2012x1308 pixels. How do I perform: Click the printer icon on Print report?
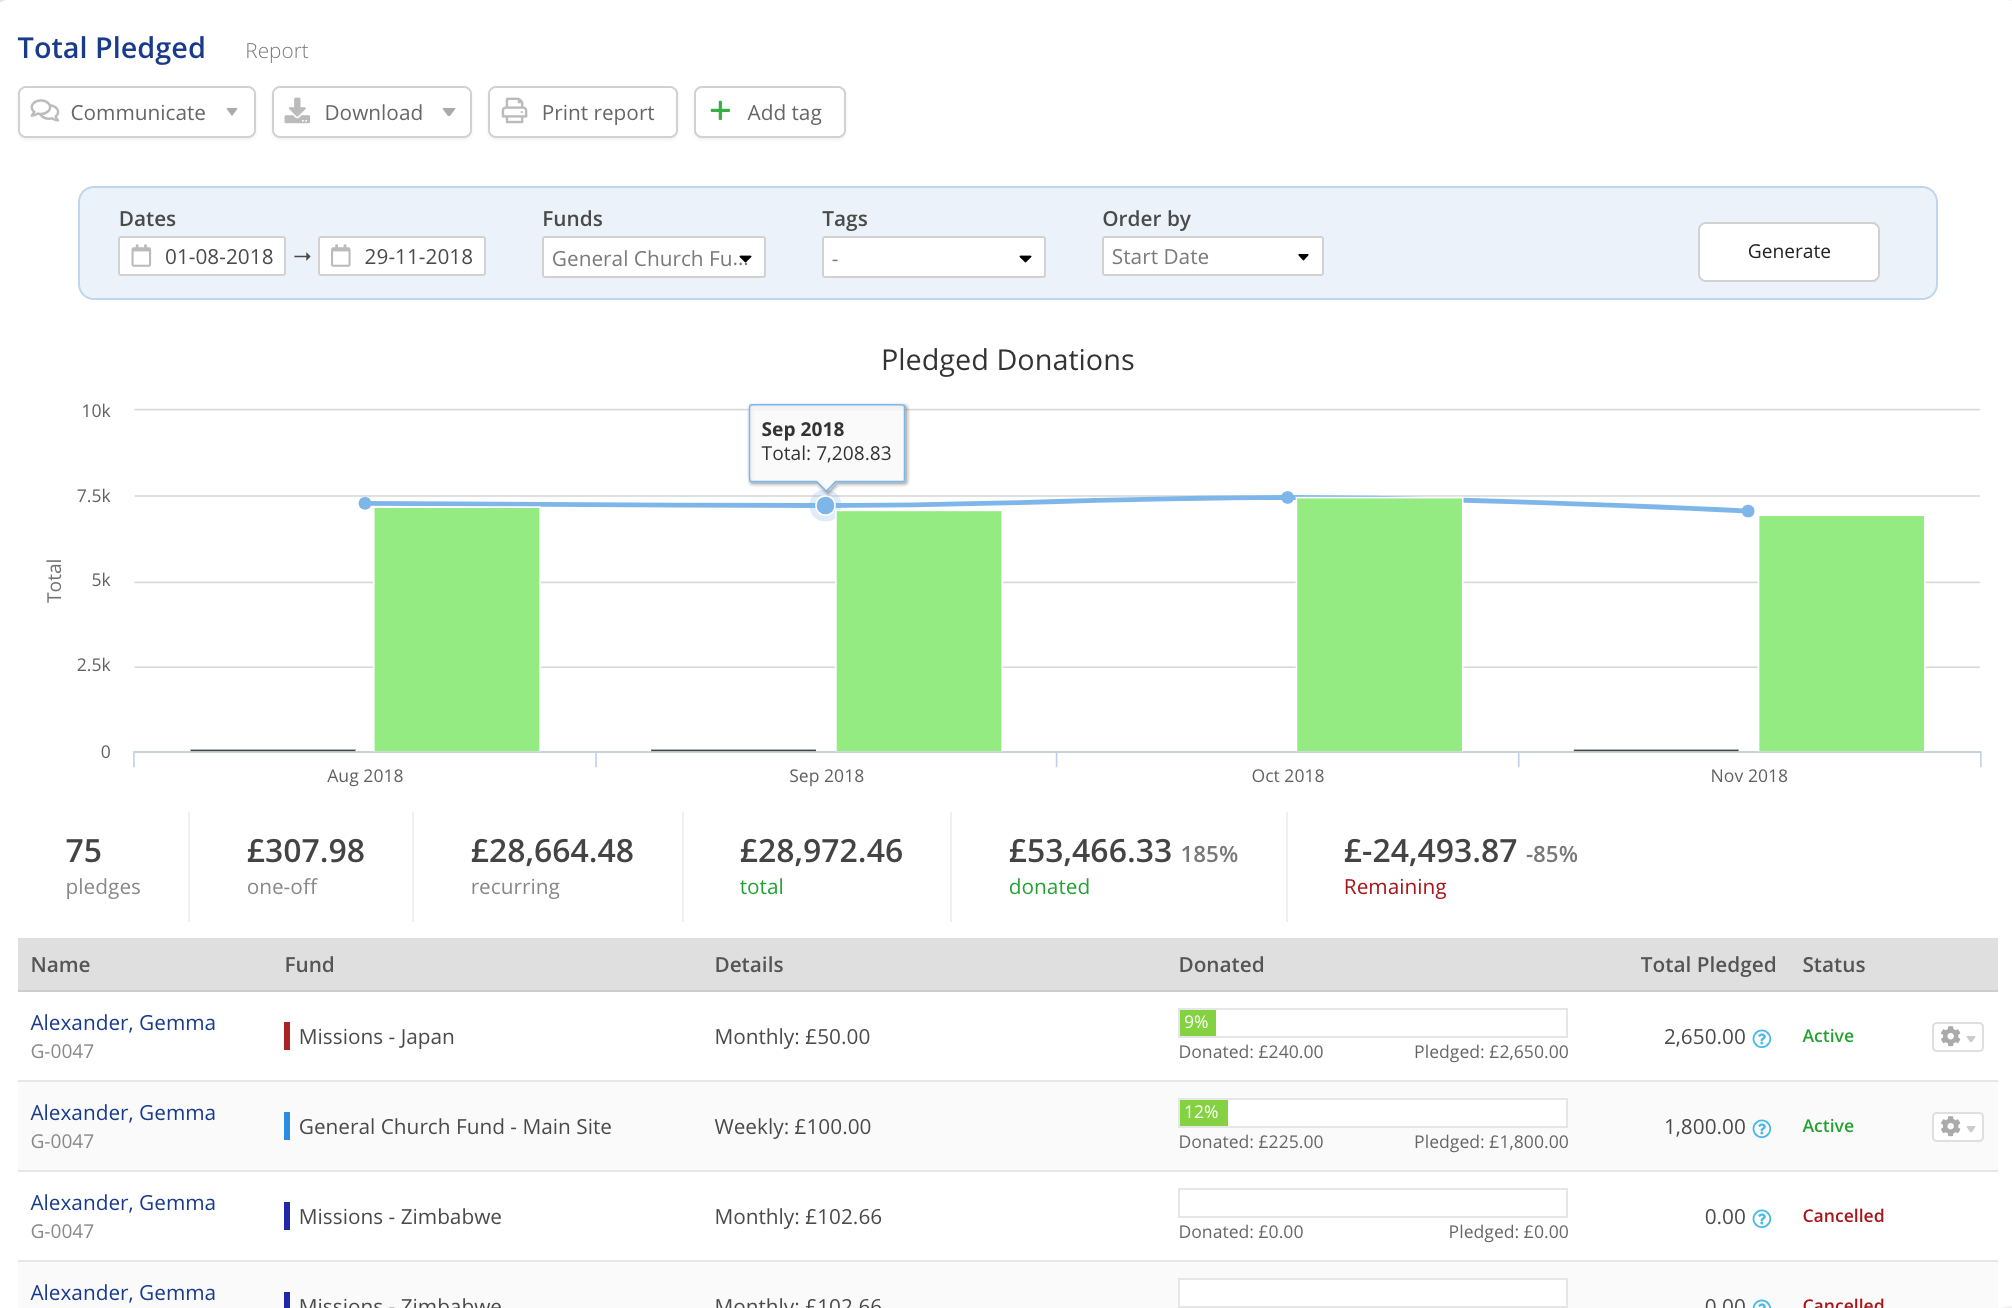[x=514, y=111]
